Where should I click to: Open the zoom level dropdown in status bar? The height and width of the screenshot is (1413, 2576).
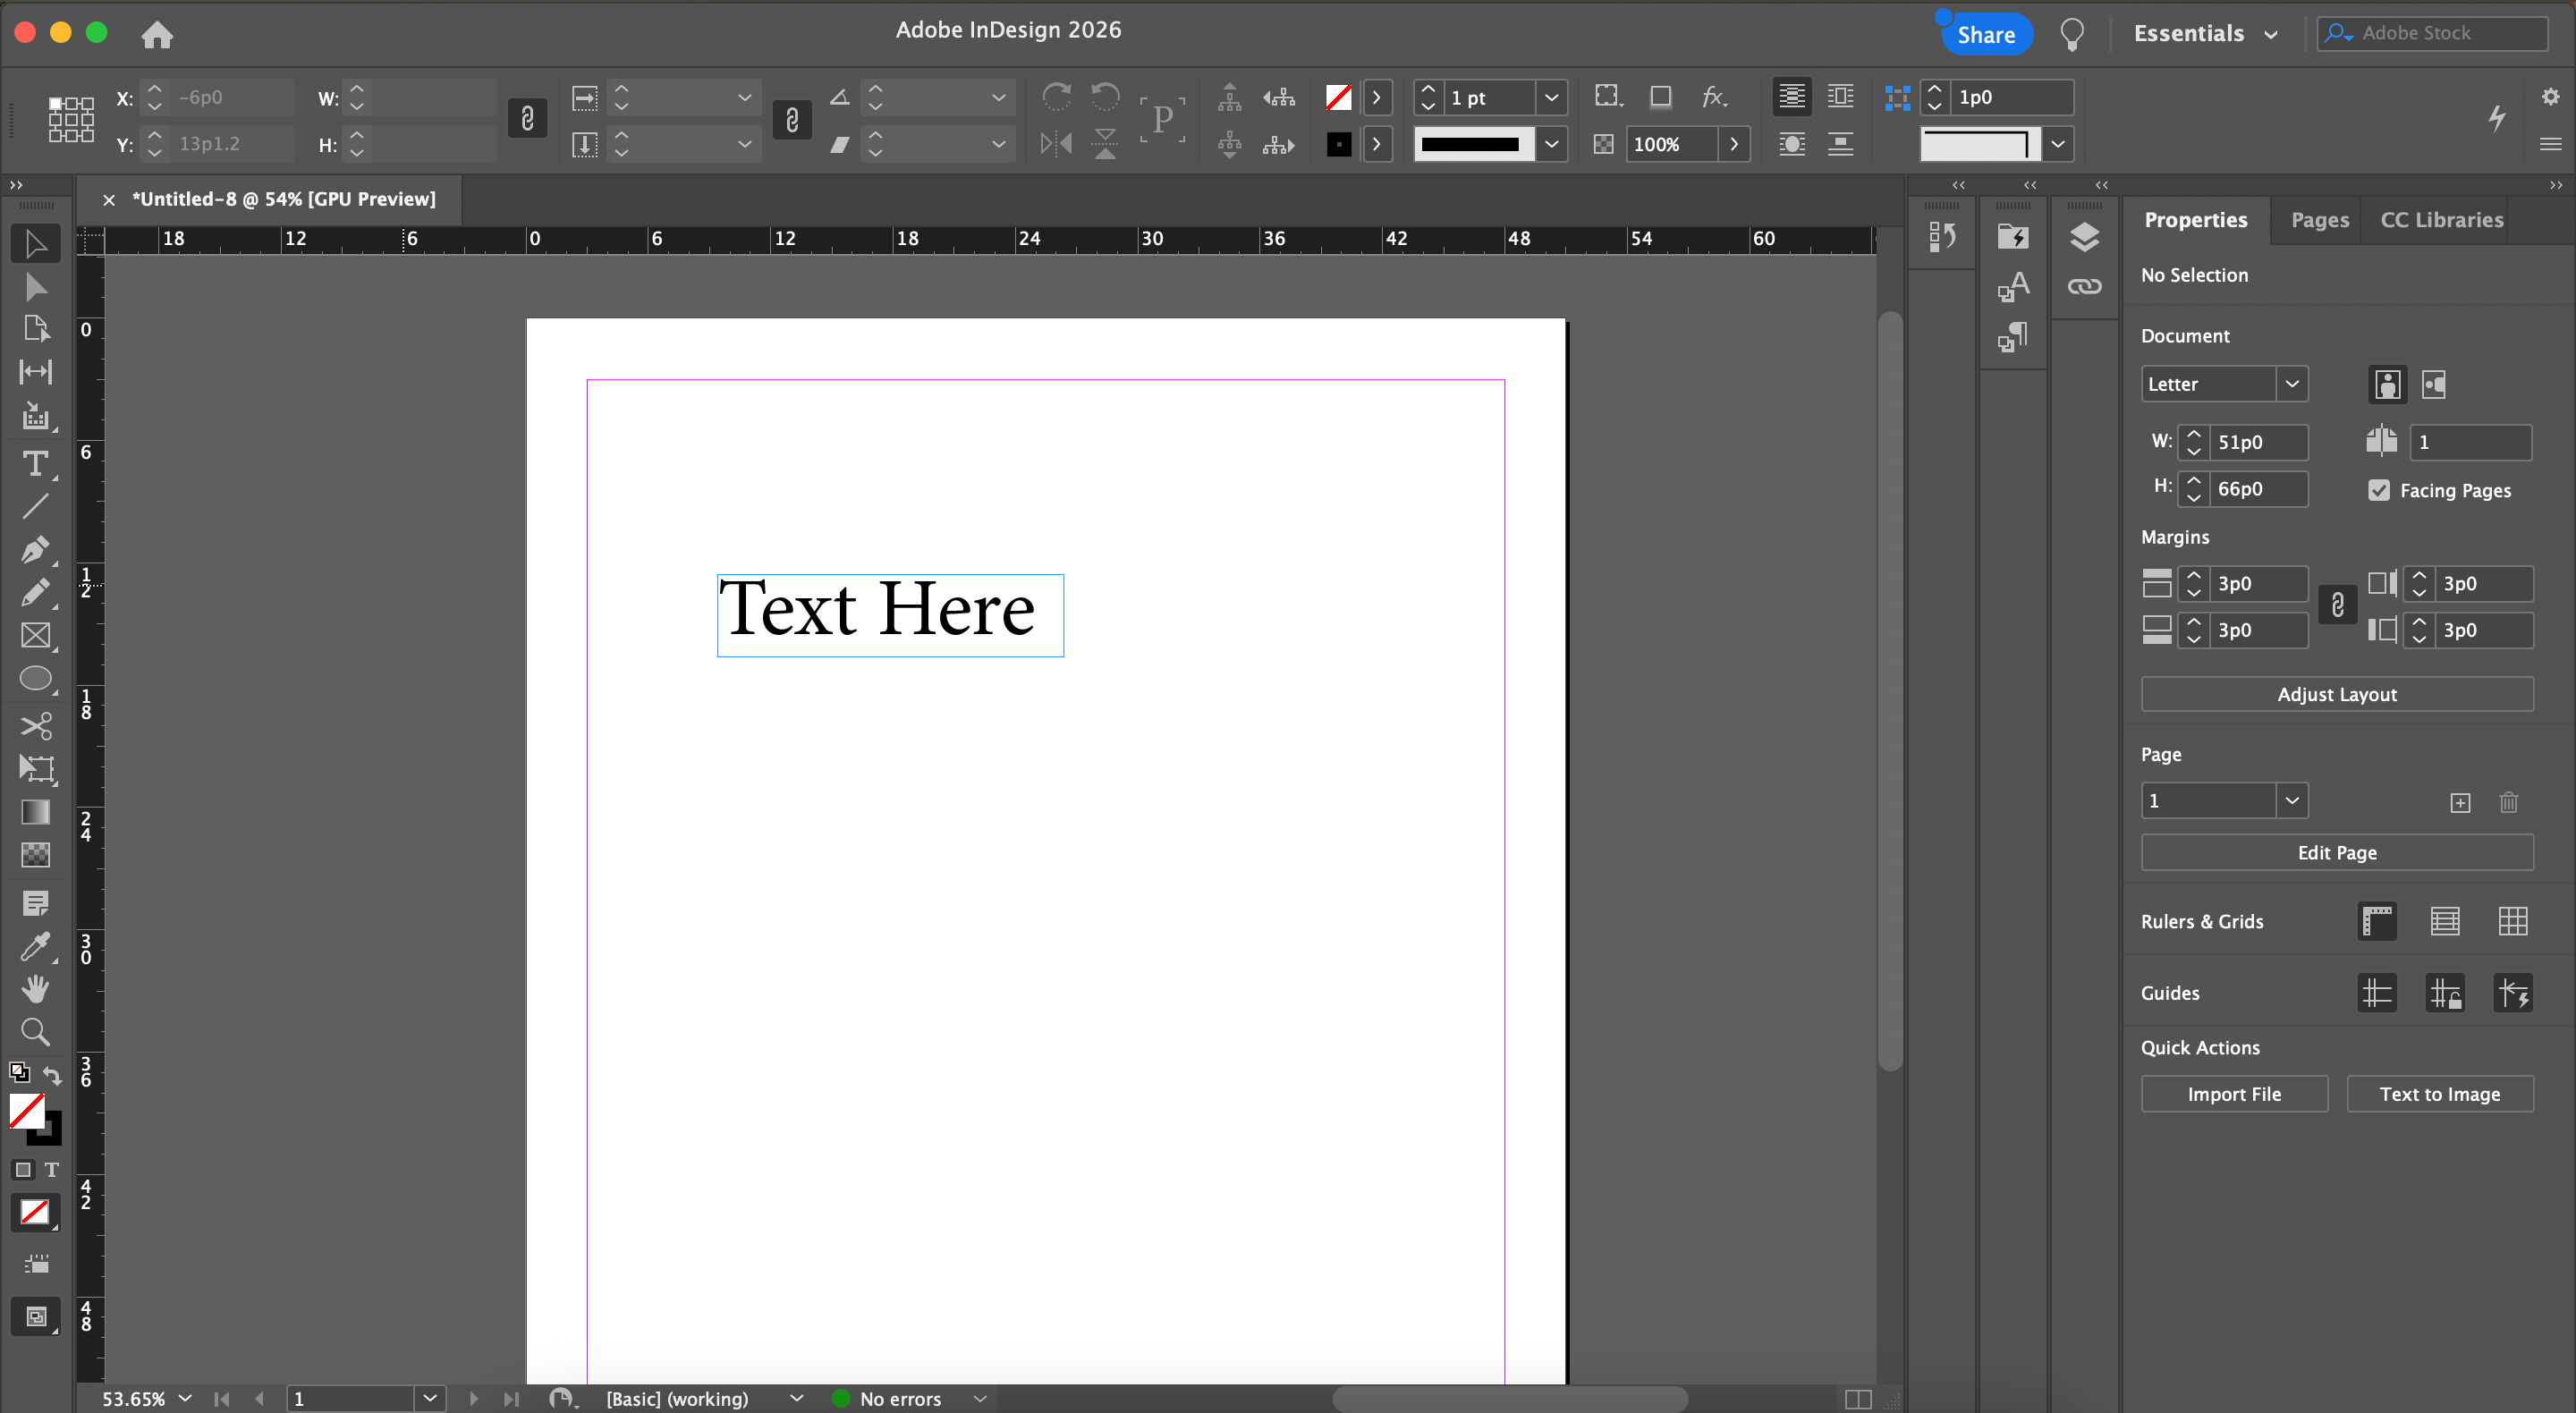point(185,1398)
